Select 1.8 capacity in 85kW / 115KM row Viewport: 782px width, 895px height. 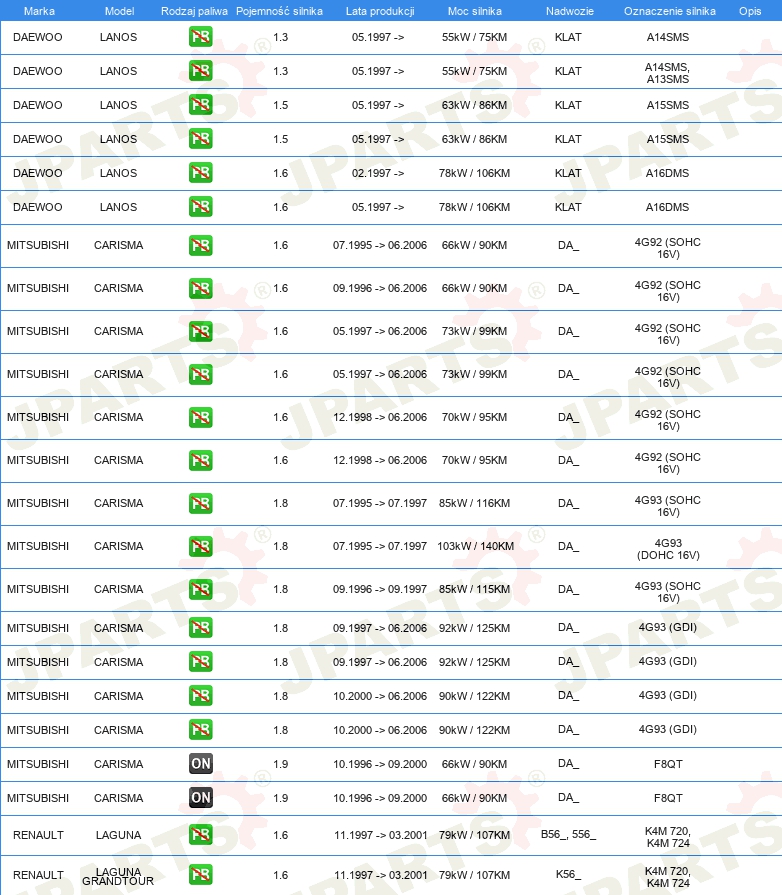[x=280, y=589]
